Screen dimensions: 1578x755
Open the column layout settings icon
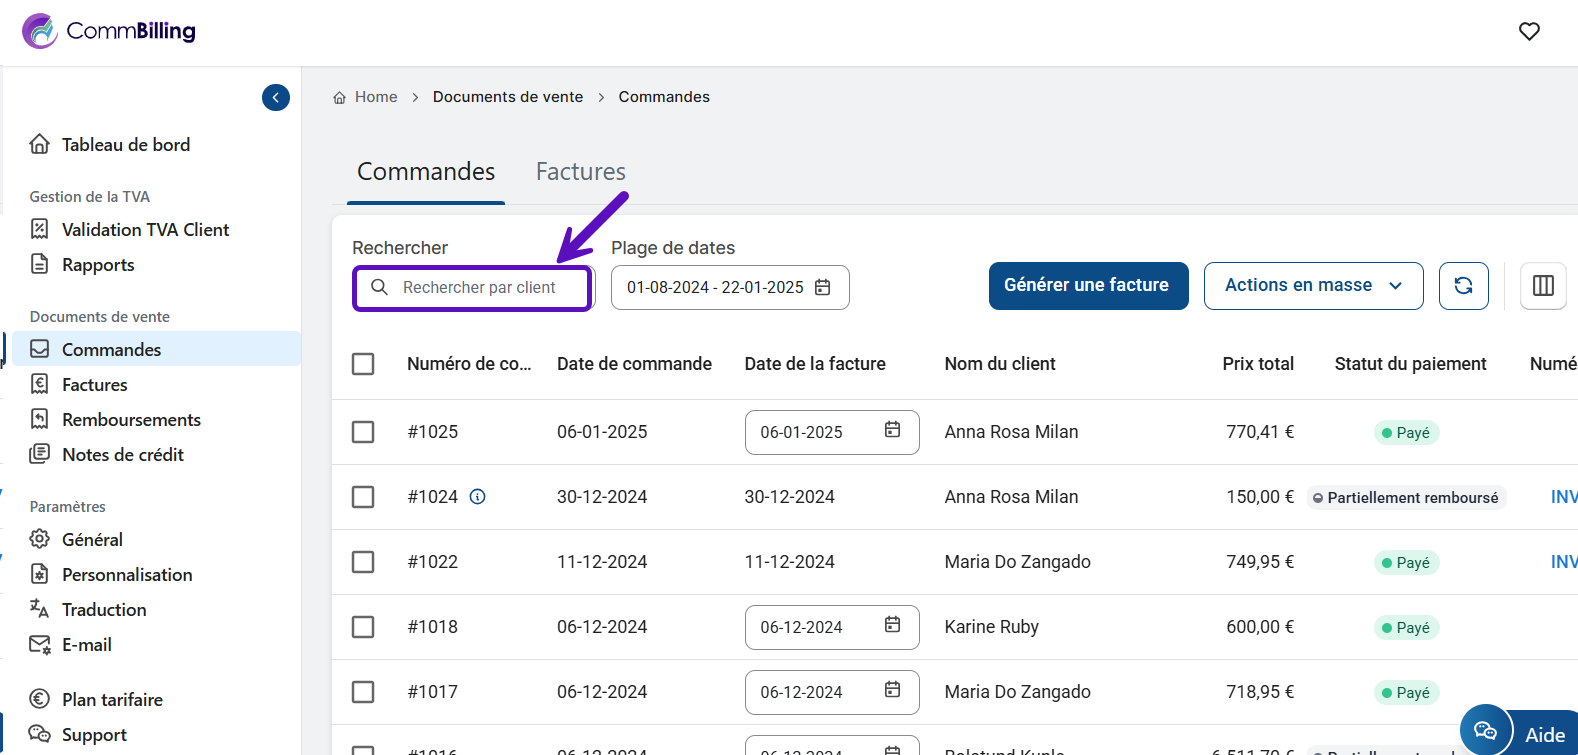1543,286
